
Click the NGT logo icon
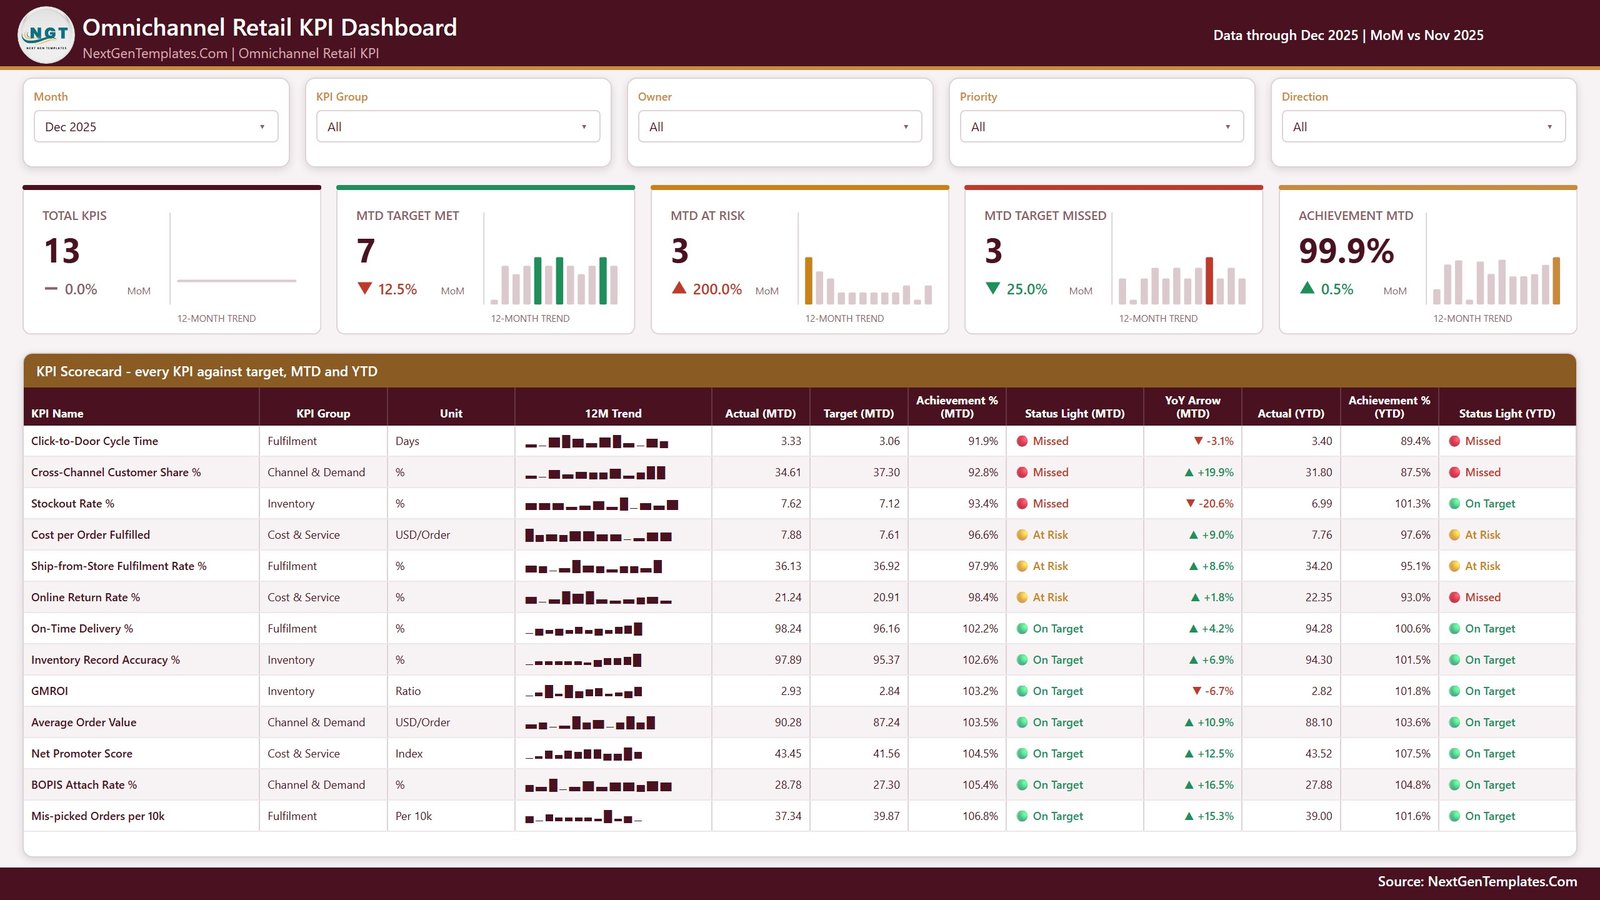point(46,35)
